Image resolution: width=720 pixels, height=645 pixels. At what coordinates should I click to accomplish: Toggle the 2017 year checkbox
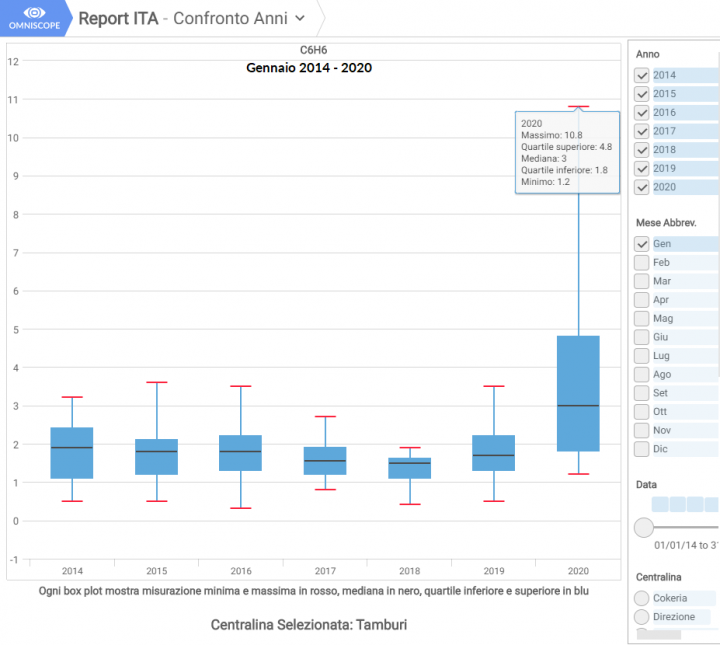[642, 131]
